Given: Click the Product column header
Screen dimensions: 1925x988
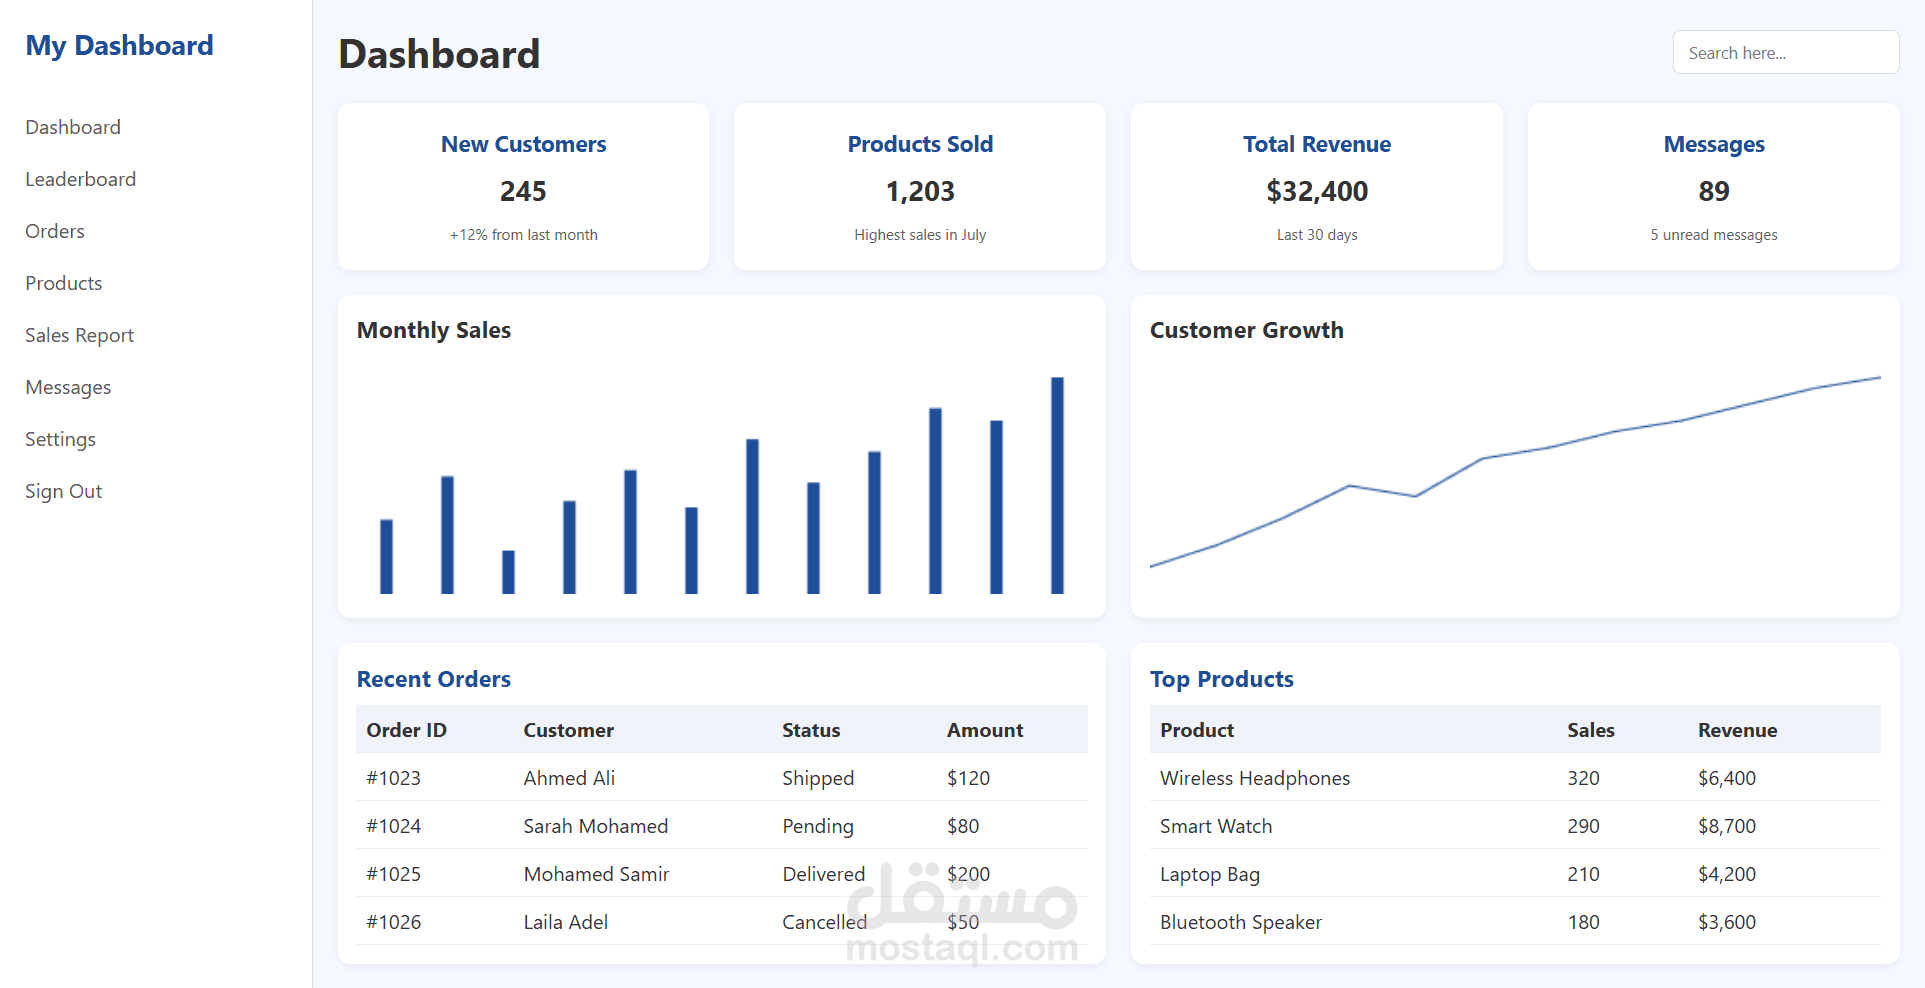Looking at the screenshot, I should click(1197, 730).
